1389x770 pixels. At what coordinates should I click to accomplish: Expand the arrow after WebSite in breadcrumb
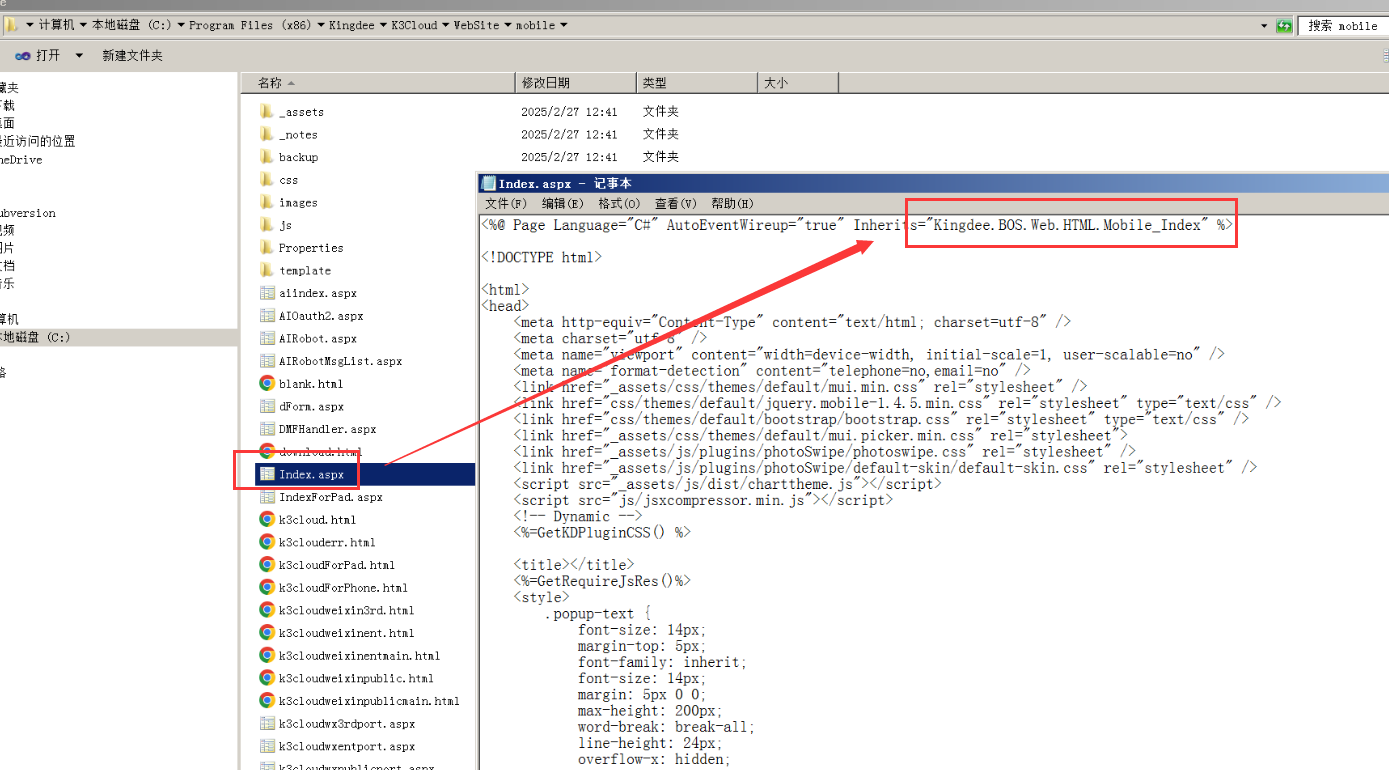coord(508,25)
